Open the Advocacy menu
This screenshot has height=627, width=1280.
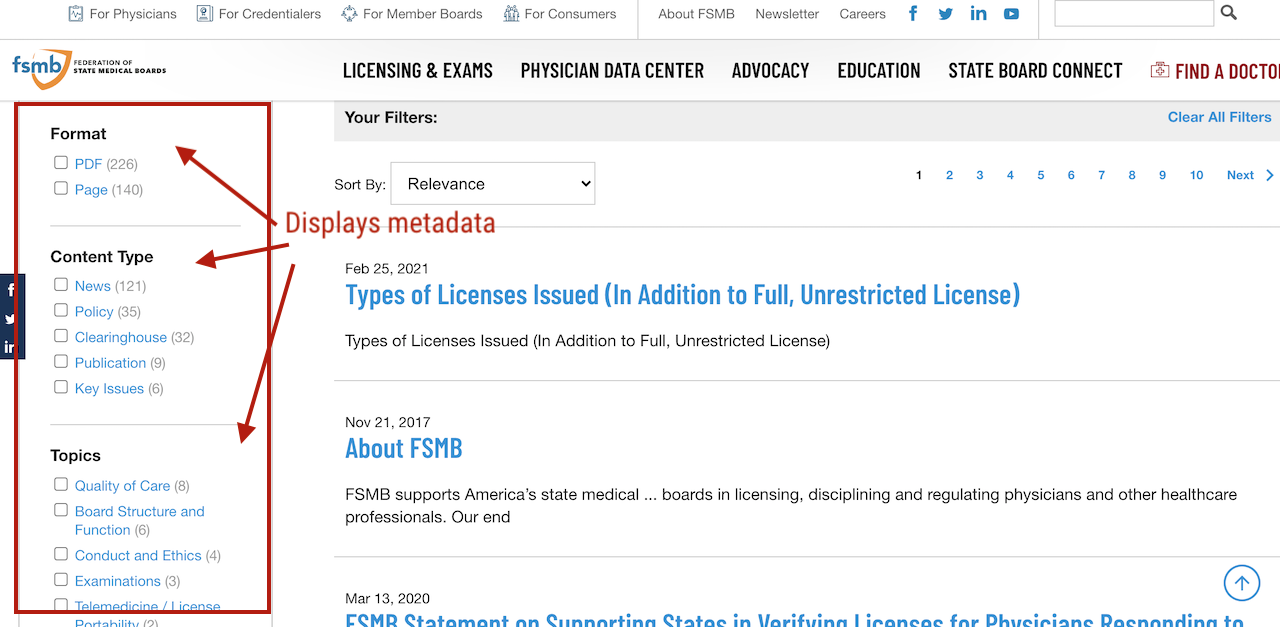tap(770, 71)
